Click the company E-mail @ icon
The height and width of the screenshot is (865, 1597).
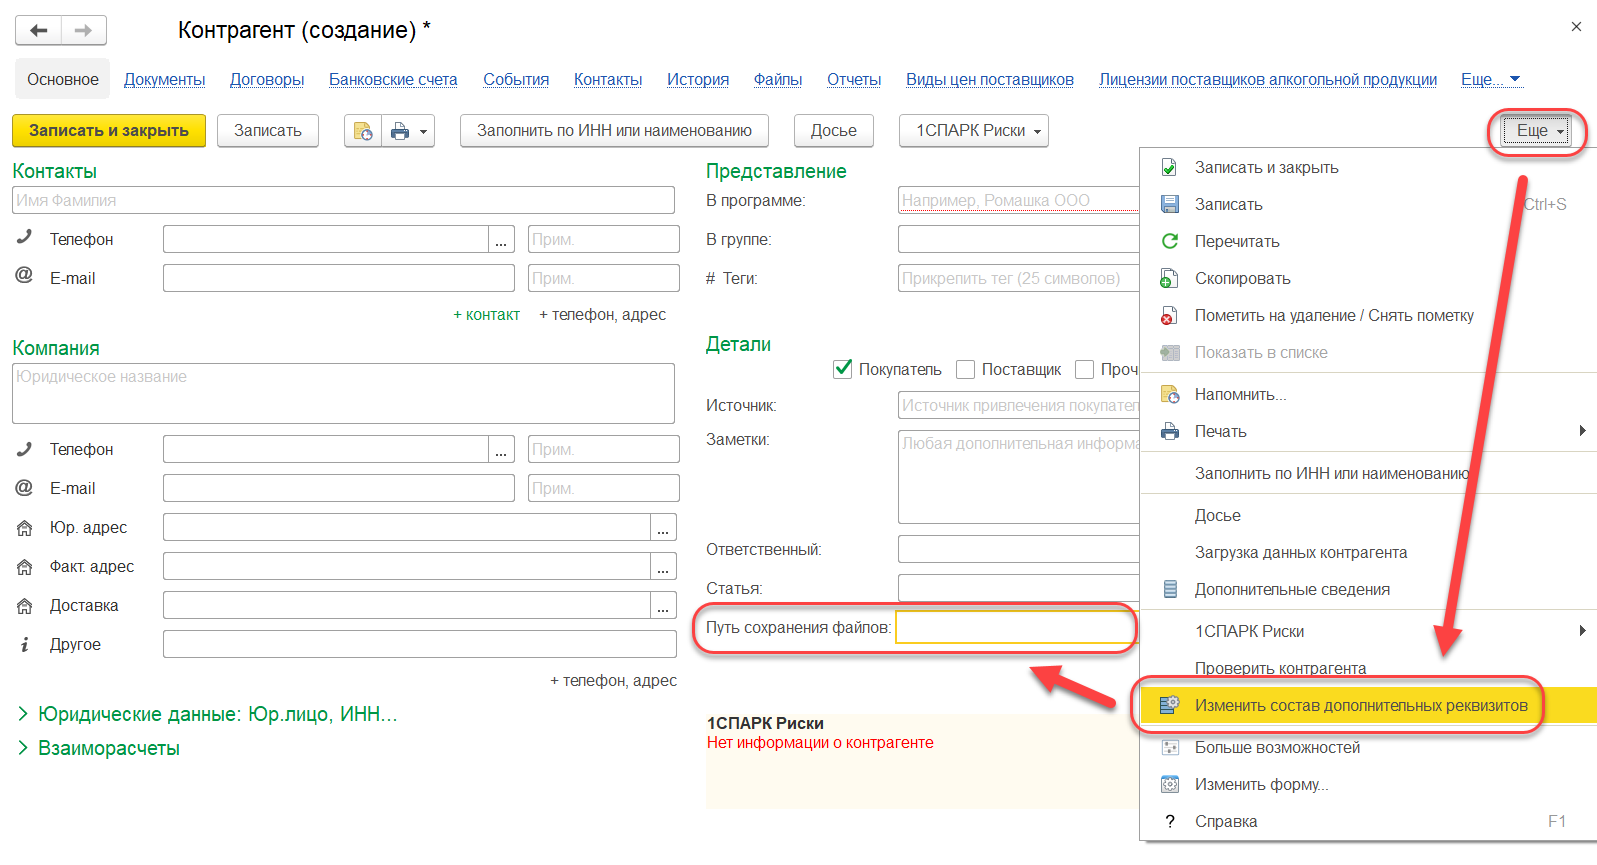click(x=24, y=487)
